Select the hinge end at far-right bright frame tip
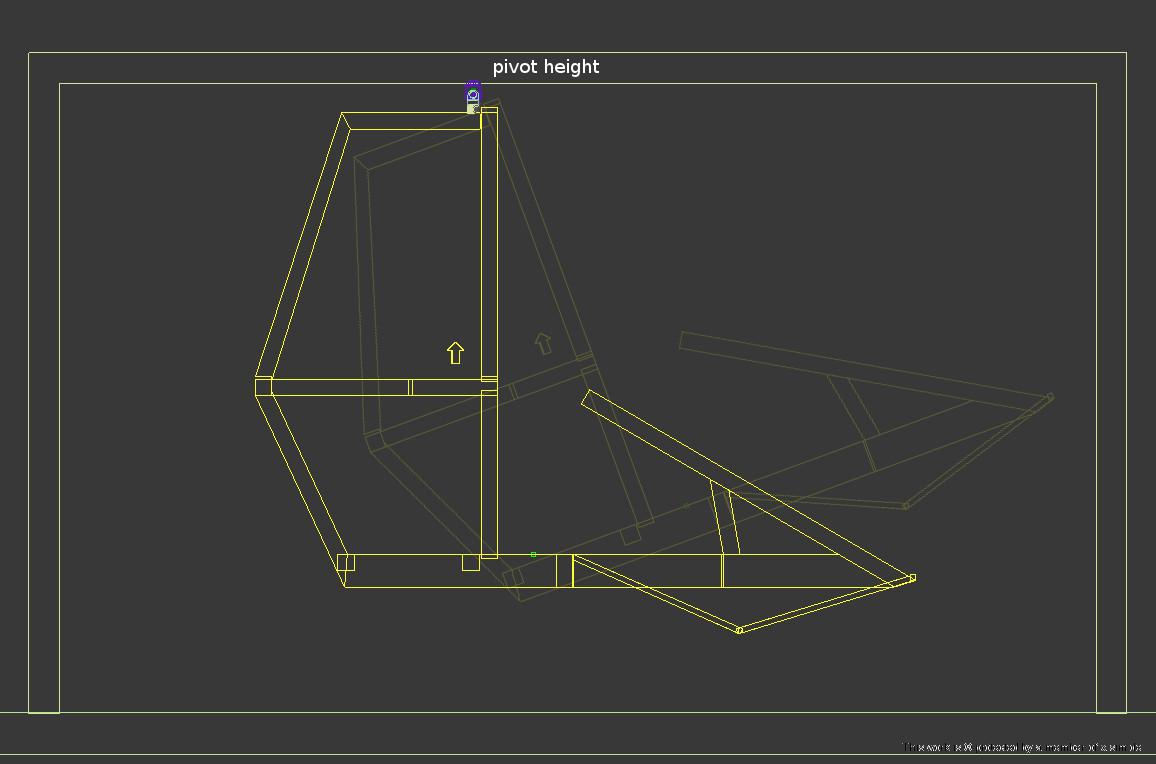The height and width of the screenshot is (764, 1156). (911, 578)
